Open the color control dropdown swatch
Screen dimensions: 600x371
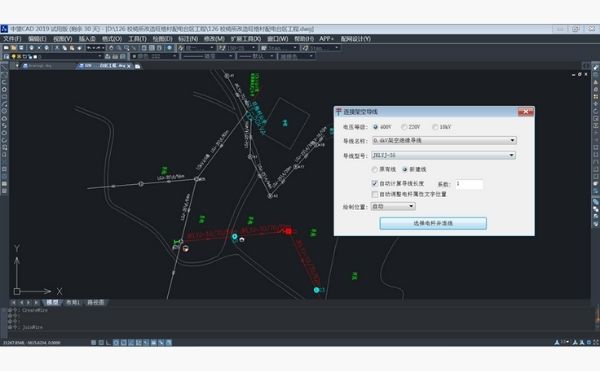pyautogui.click(x=154, y=57)
